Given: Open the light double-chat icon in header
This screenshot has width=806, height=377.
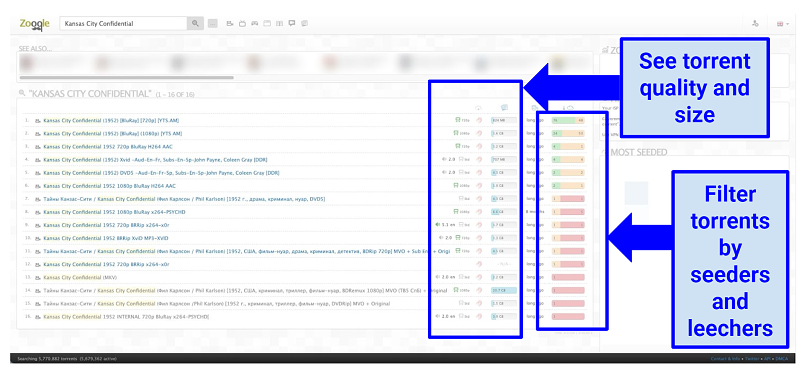Looking at the screenshot, I should coord(304,23).
